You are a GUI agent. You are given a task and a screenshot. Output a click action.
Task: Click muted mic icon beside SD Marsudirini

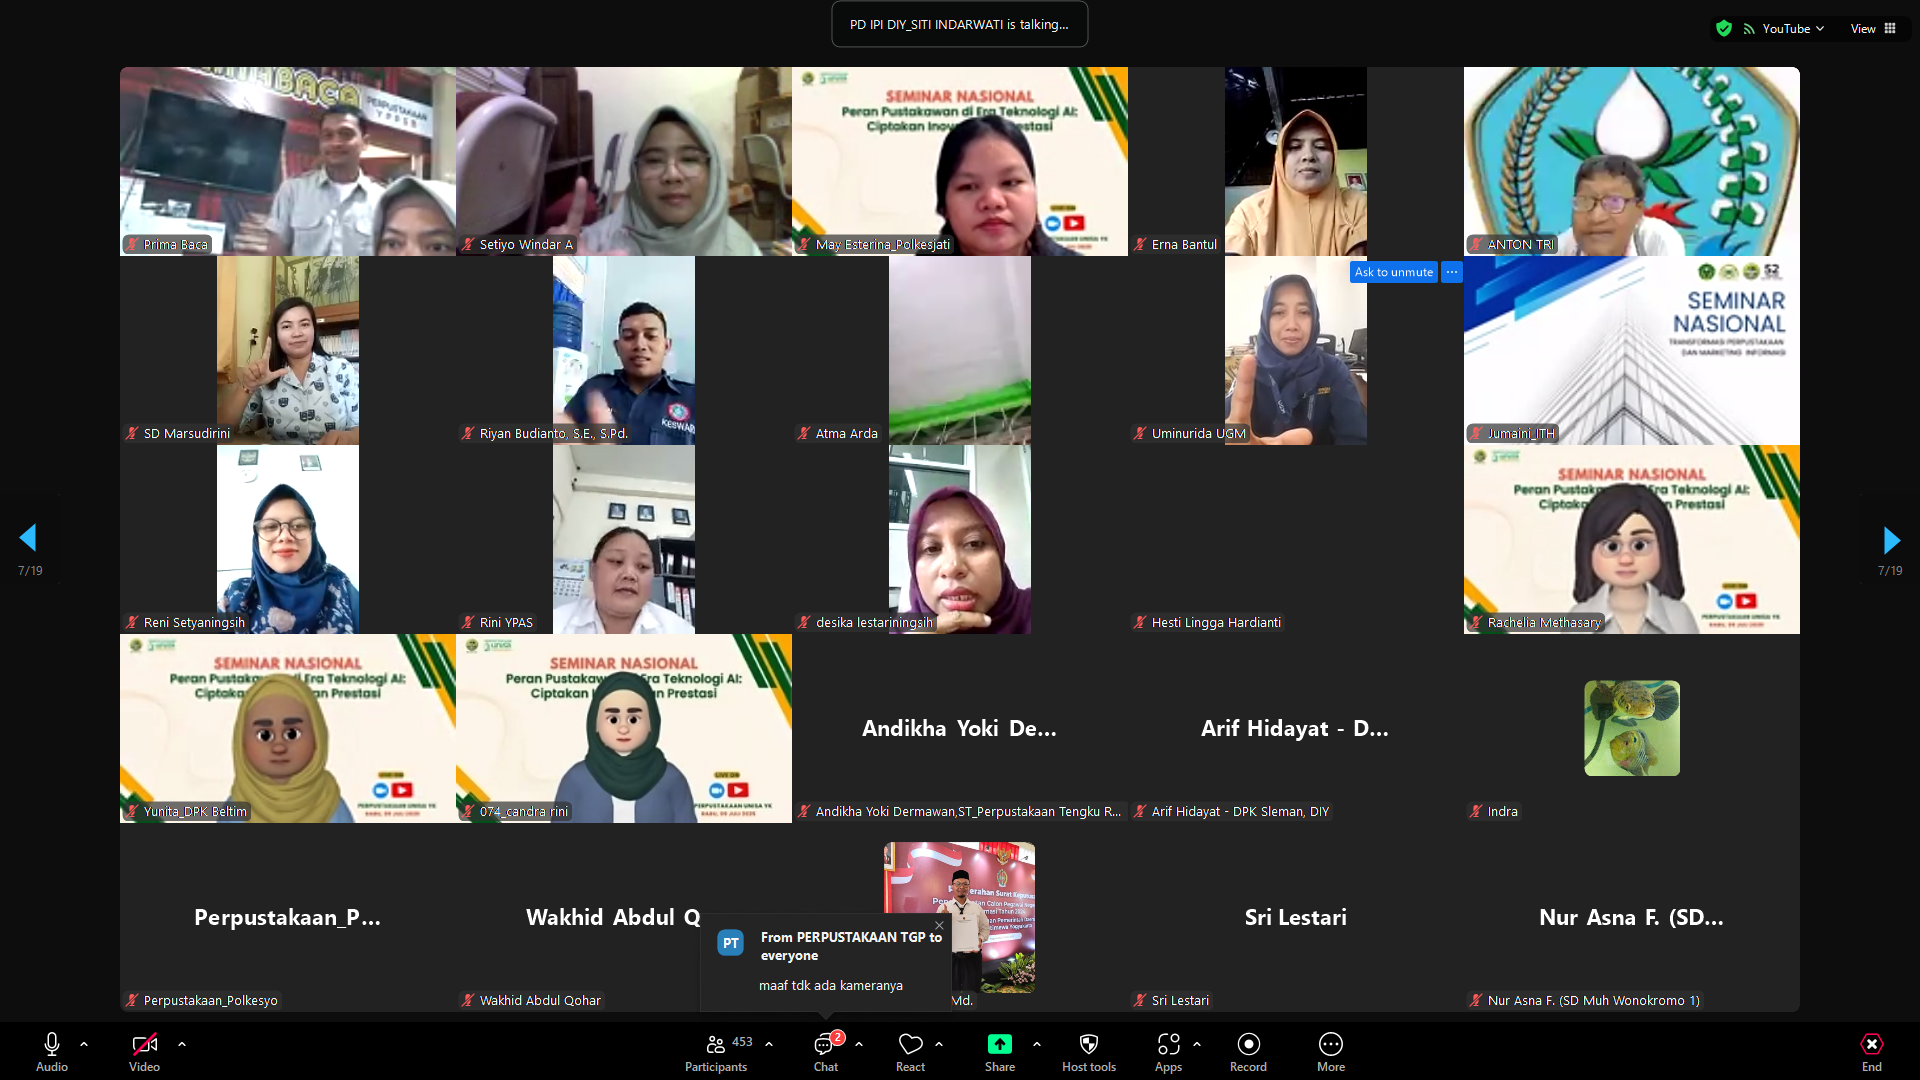(132, 433)
